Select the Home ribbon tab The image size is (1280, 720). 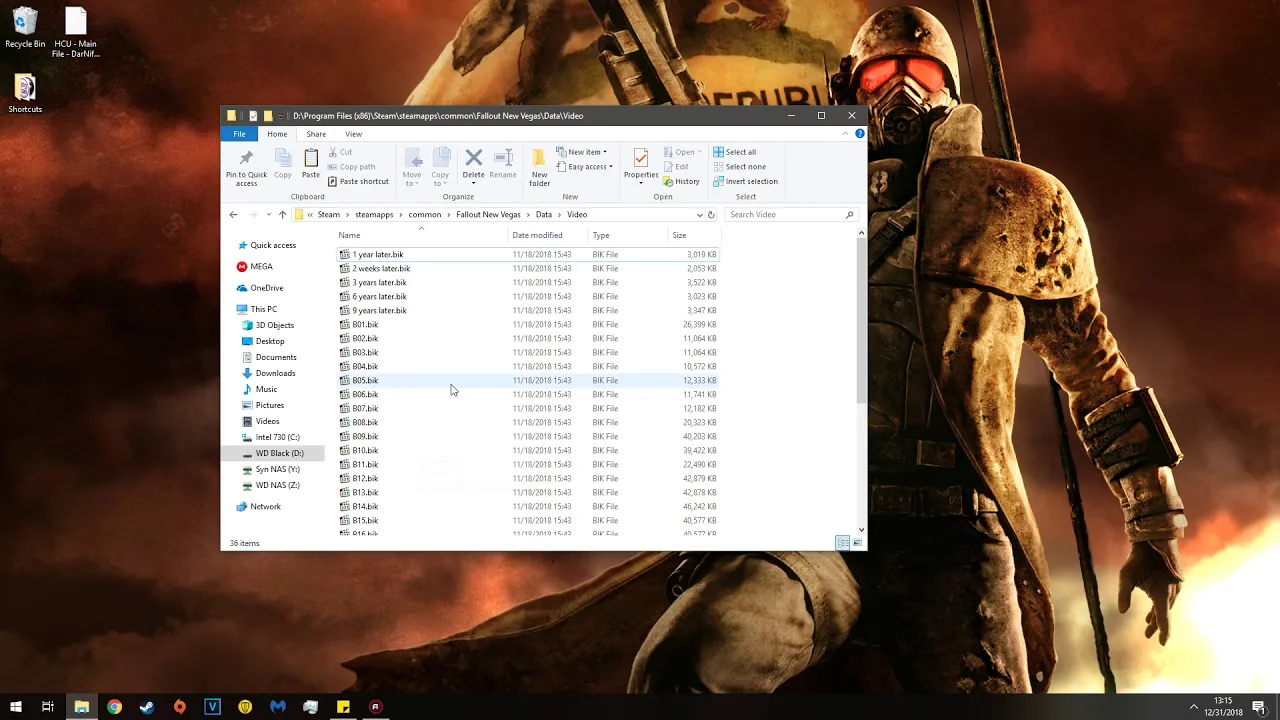coord(277,134)
